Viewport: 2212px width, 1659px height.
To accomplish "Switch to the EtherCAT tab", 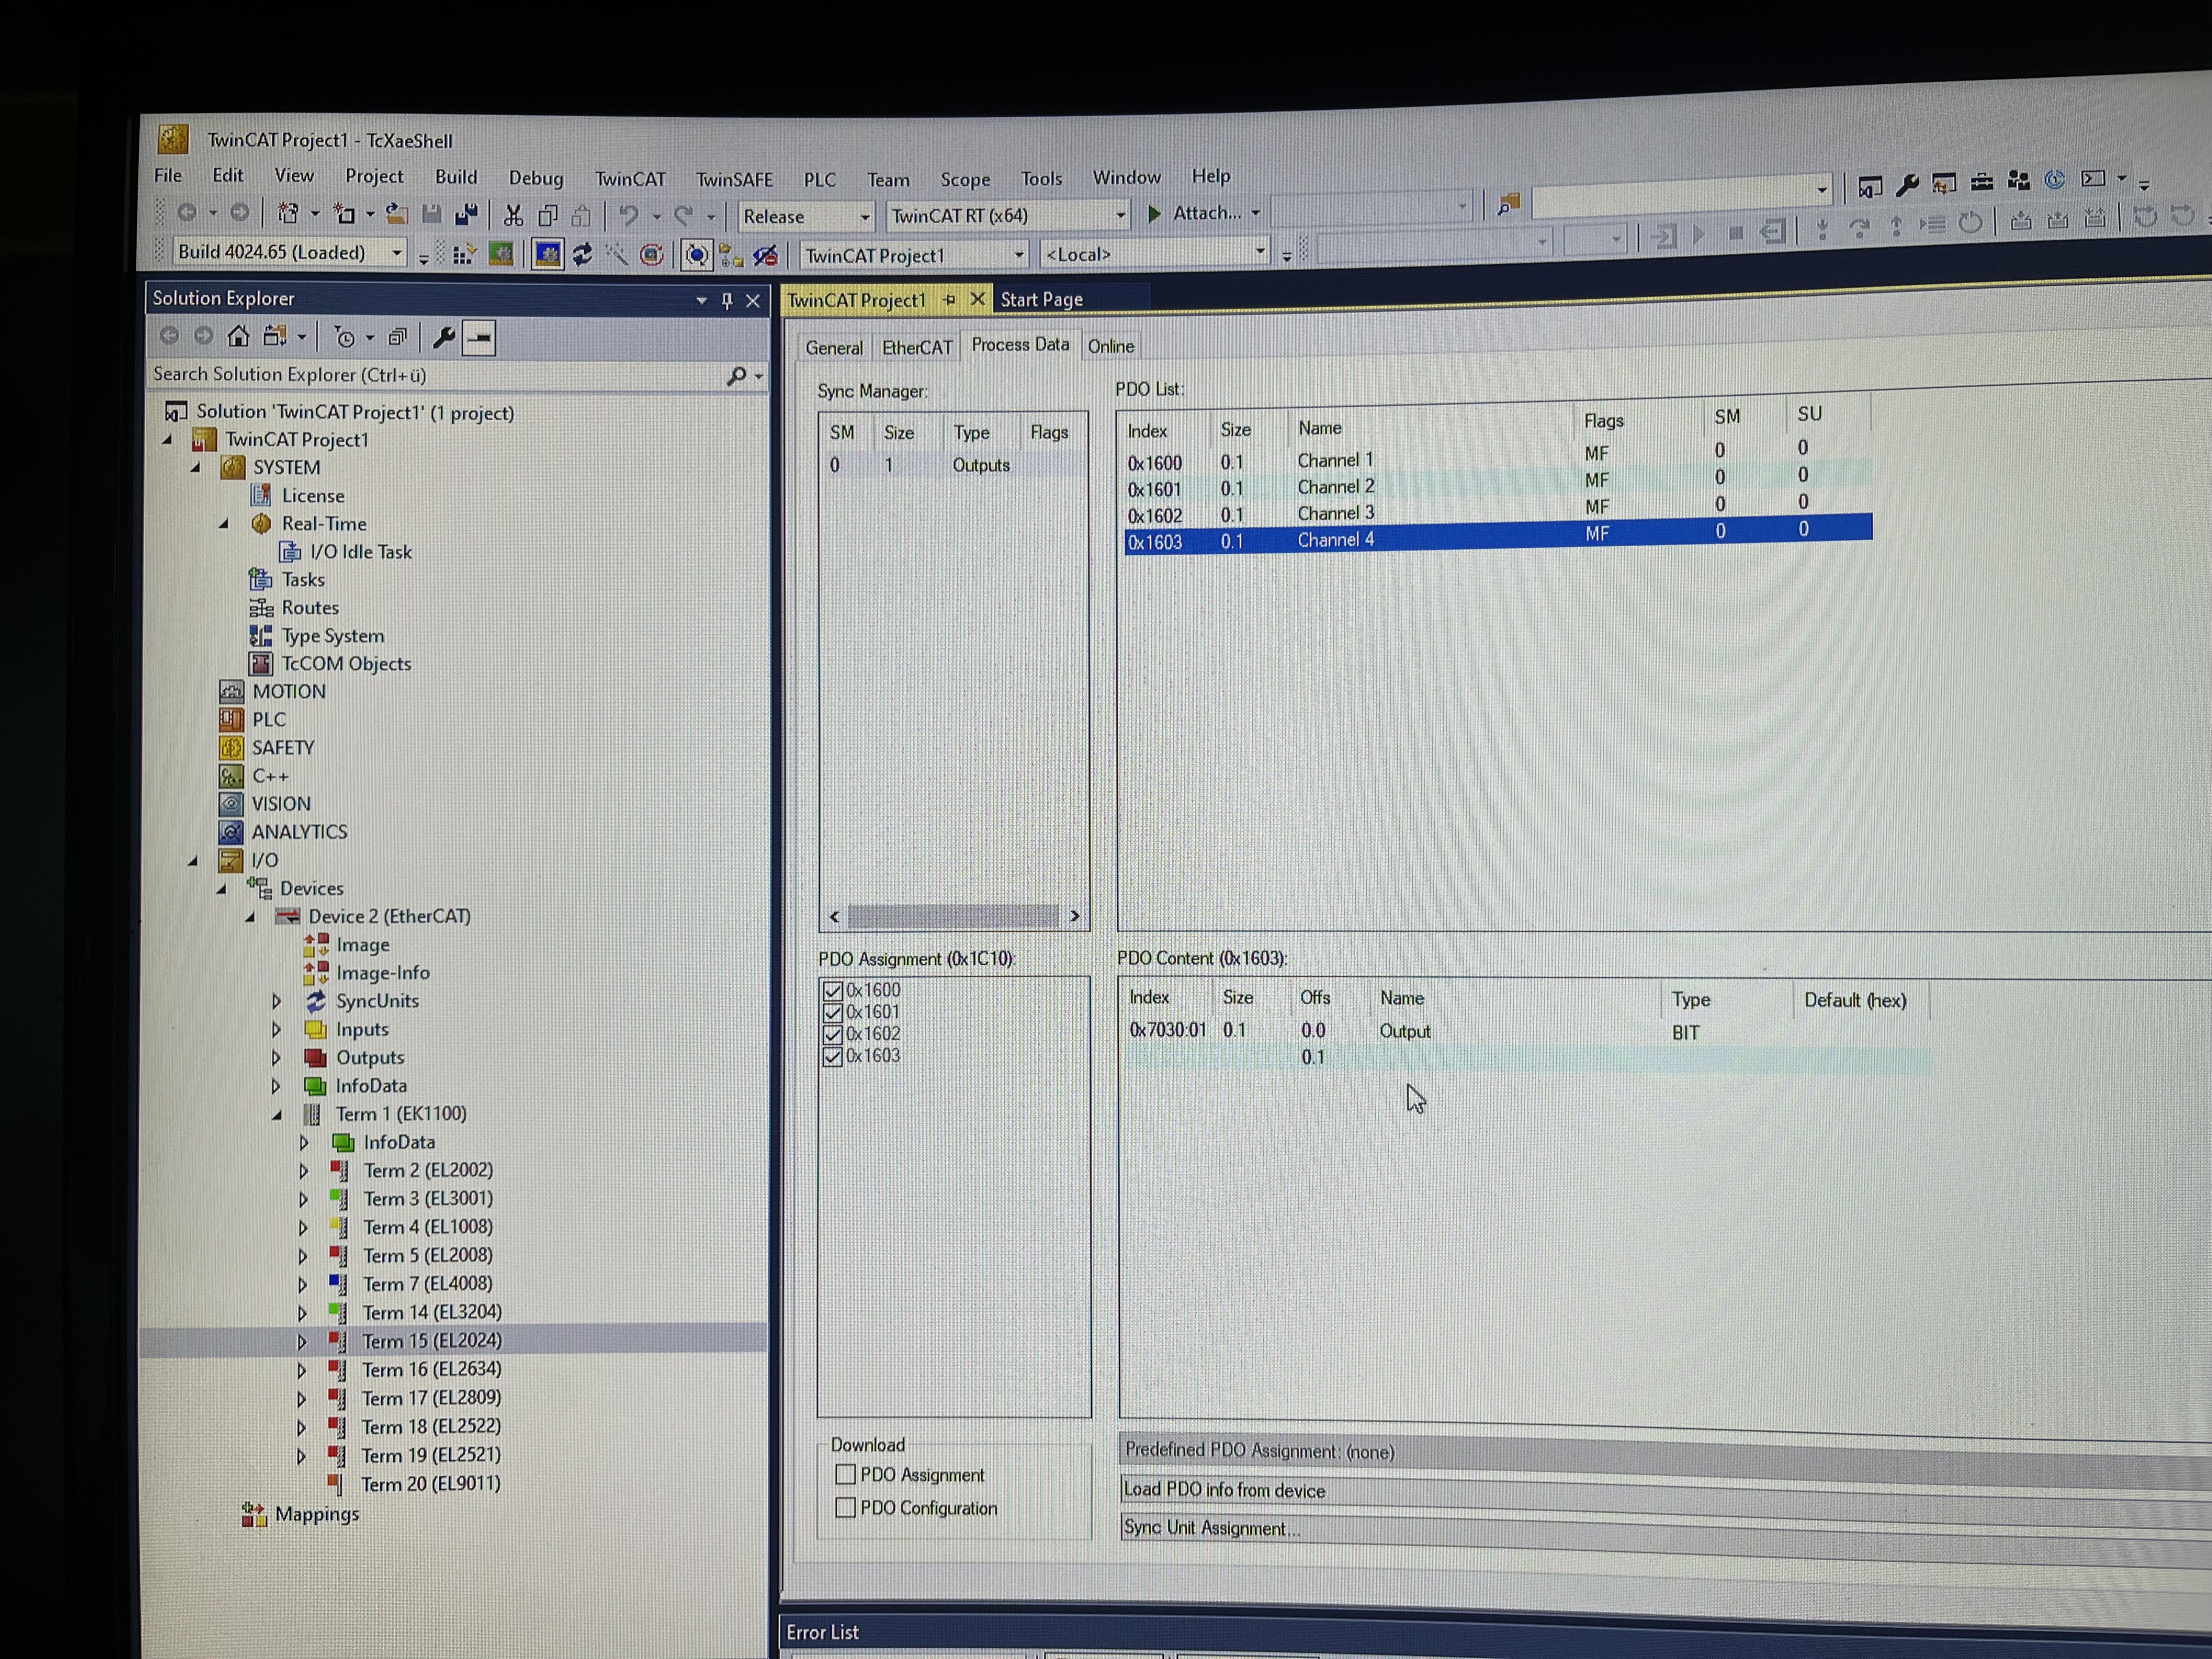I will (x=917, y=347).
